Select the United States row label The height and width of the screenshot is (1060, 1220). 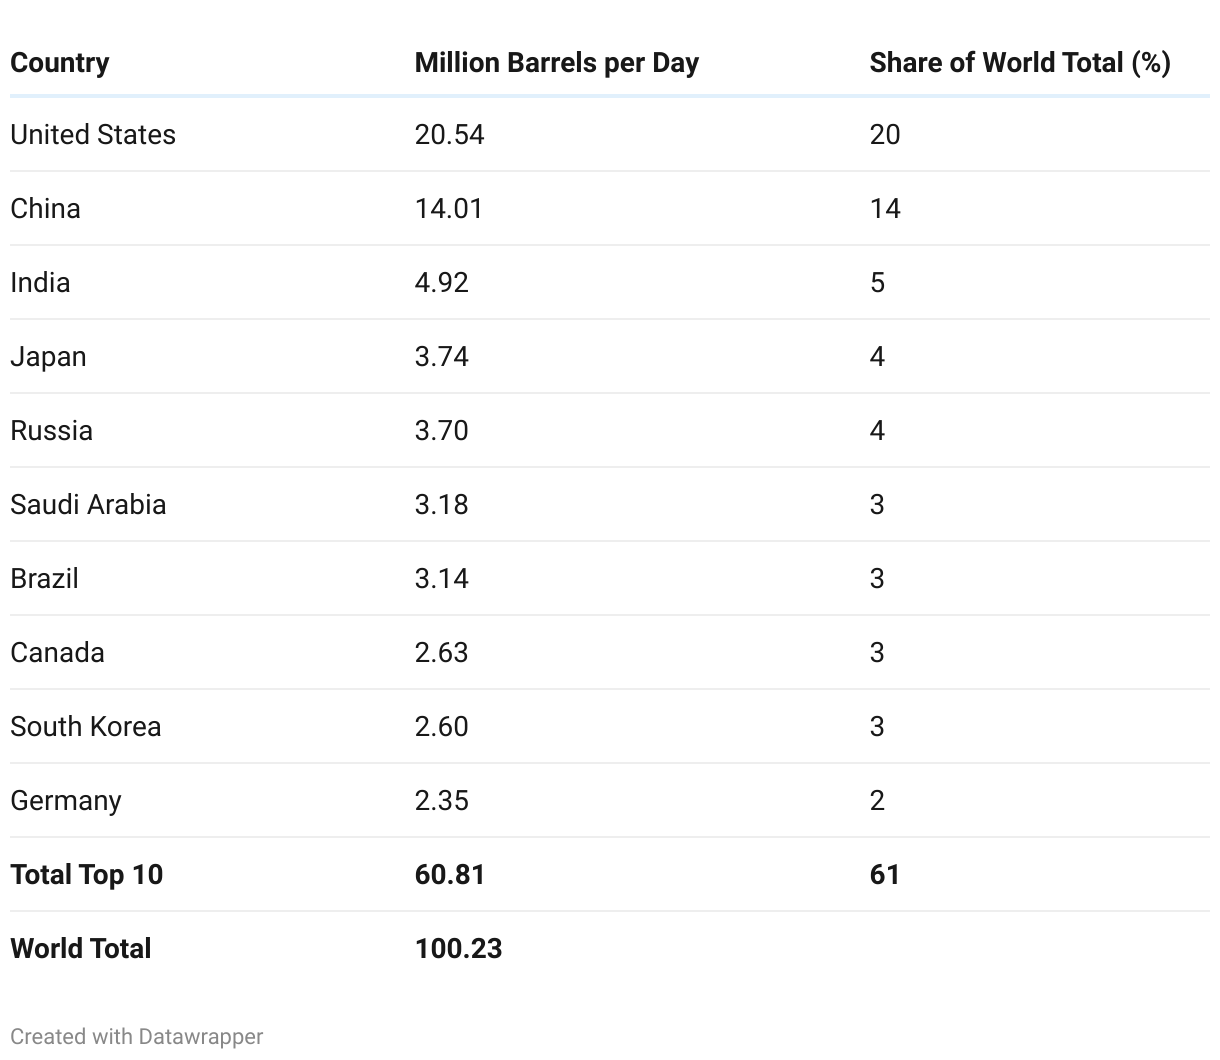pyautogui.click(x=93, y=134)
